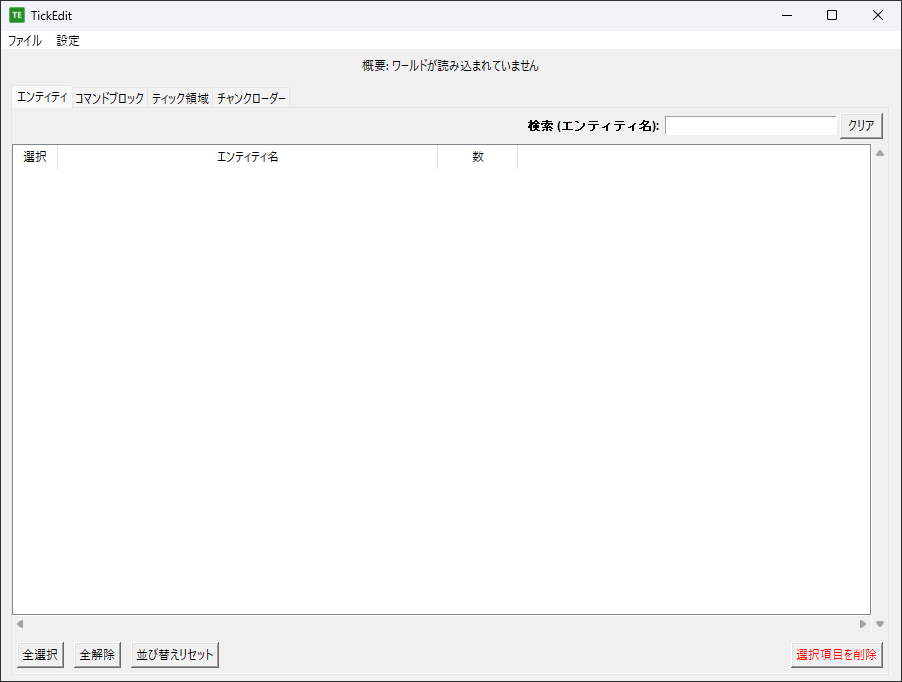Switch to the チャンクローダー tab
The height and width of the screenshot is (682, 902).
[x=251, y=98]
